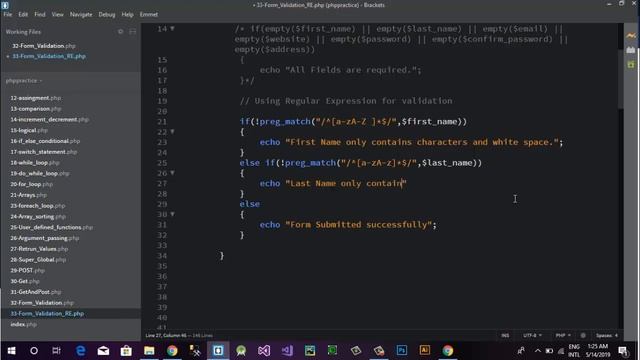640x360 pixels.
Task: Open 14-increment_decrement.php file
Action: [49, 120]
